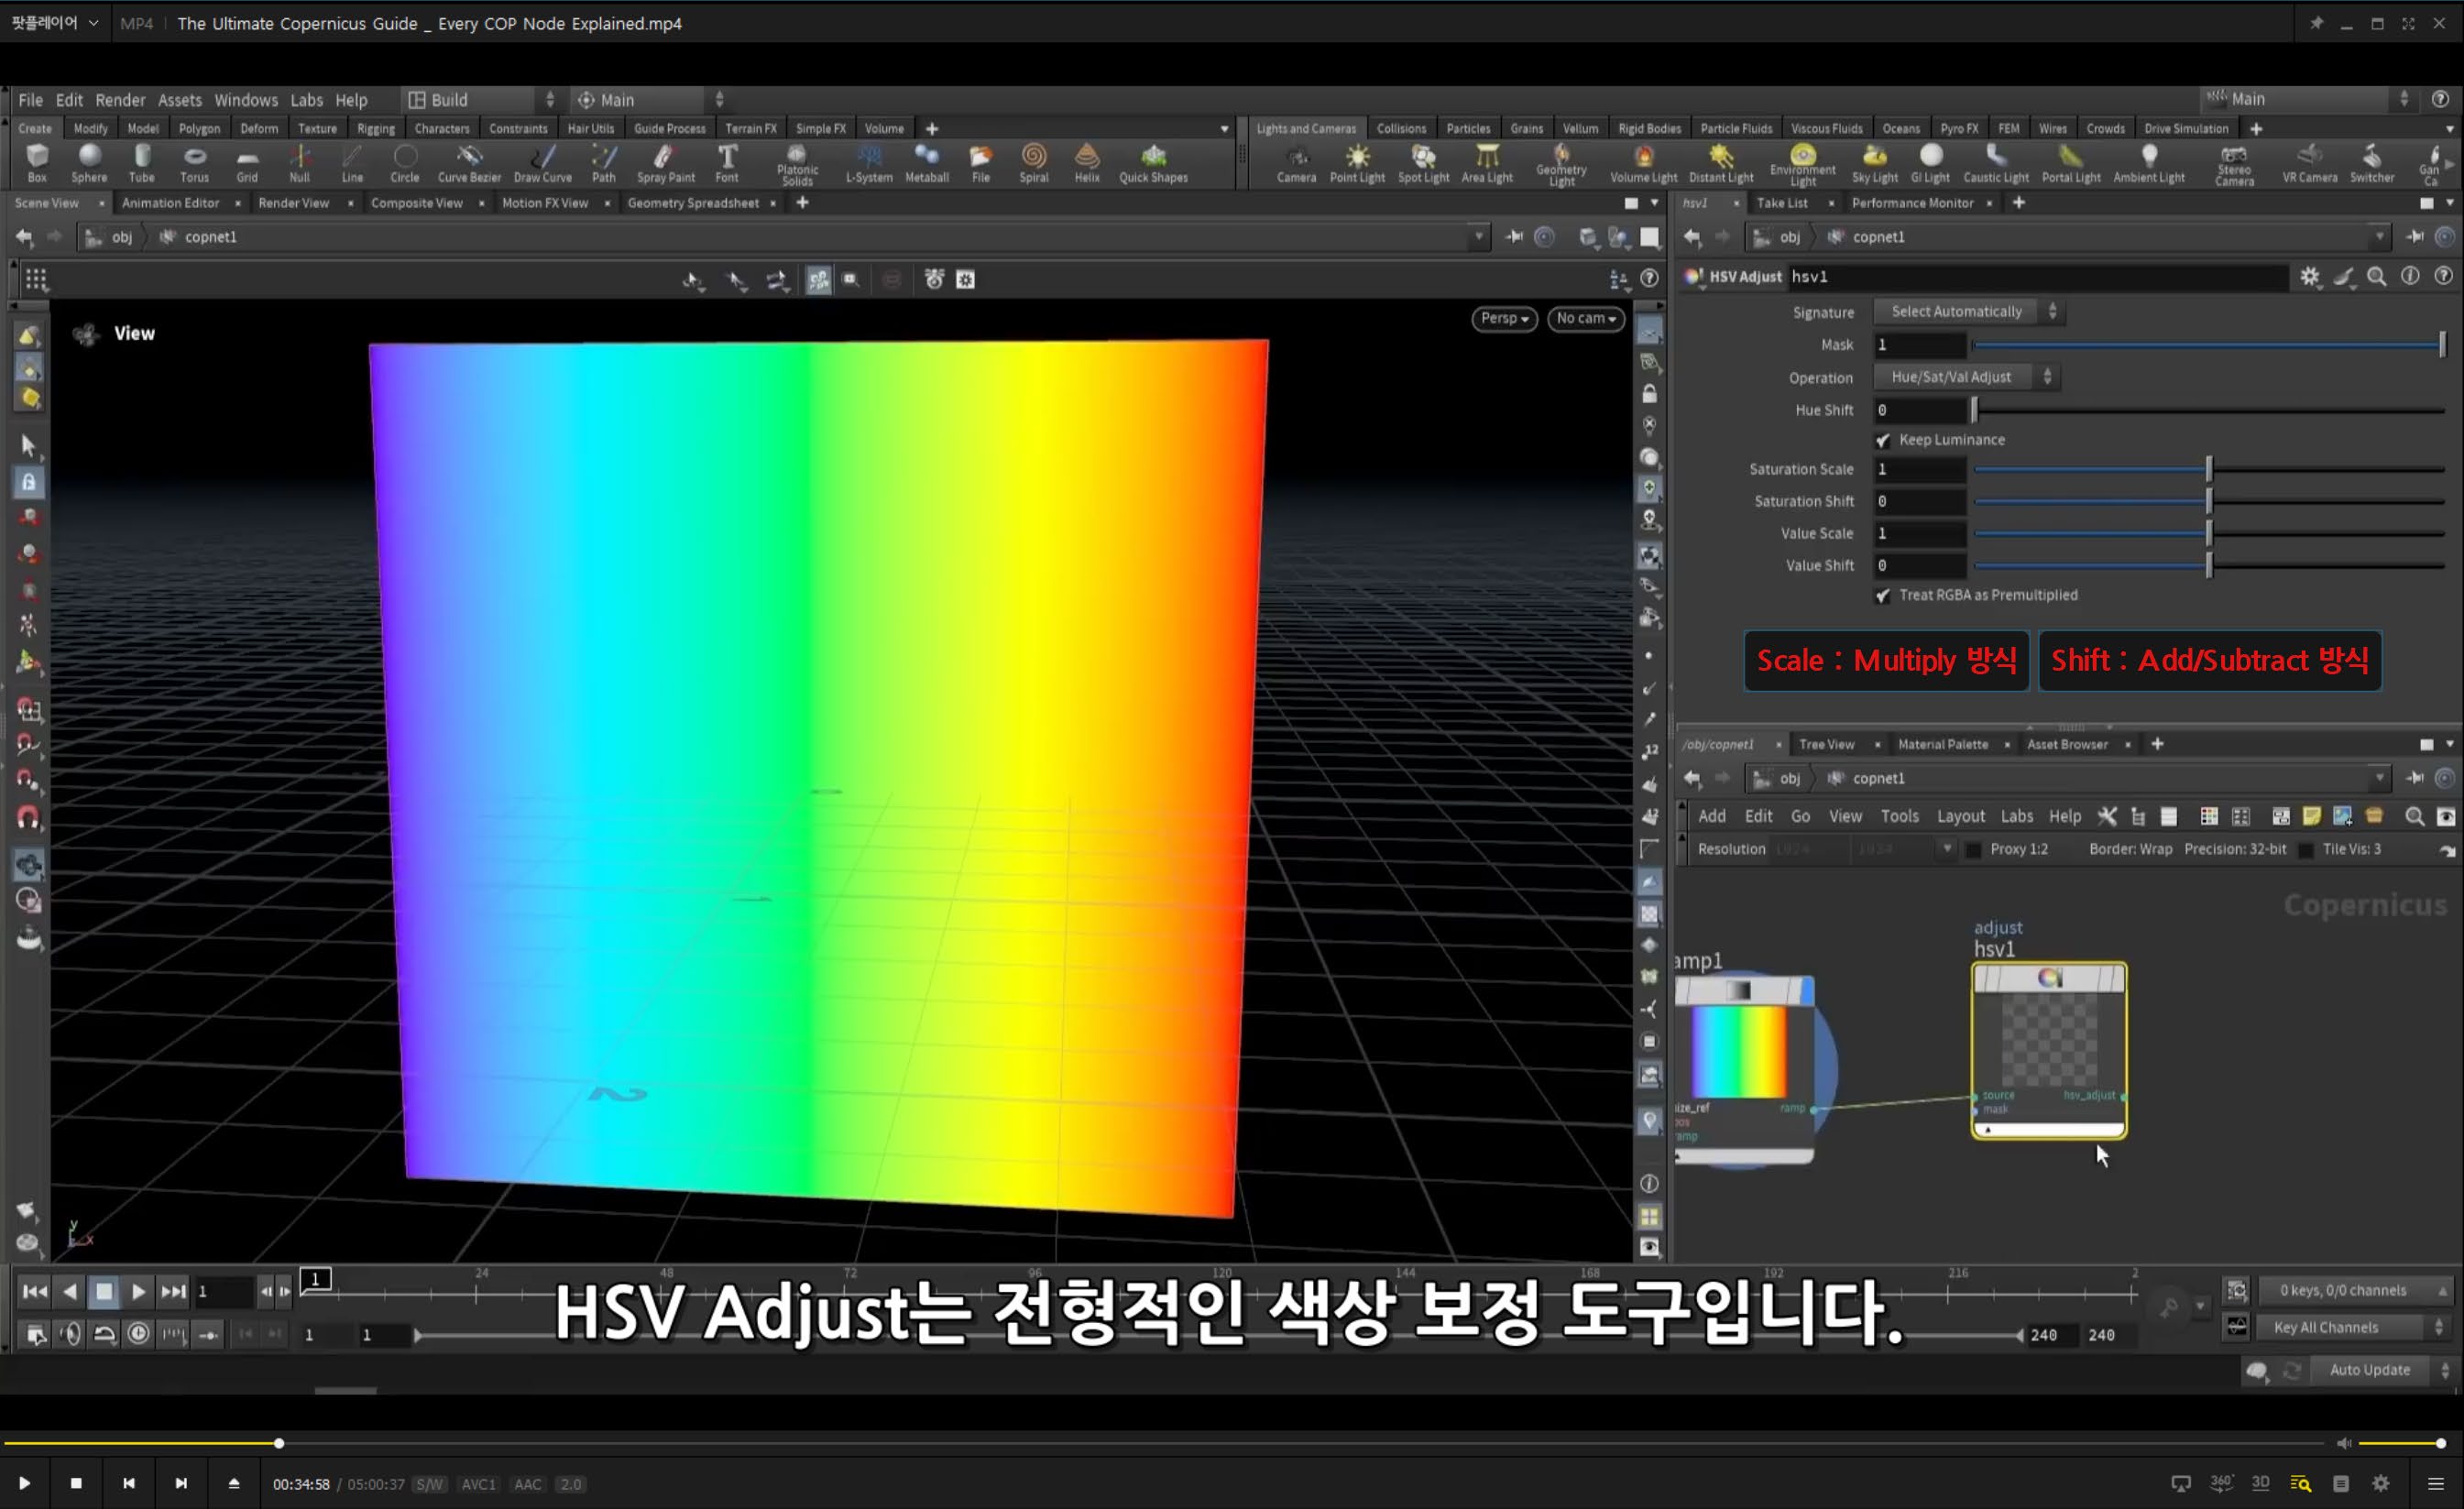The height and width of the screenshot is (1509, 2464).
Task: Open the No cam camera dropdown
Action: [x=1586, y=318]
